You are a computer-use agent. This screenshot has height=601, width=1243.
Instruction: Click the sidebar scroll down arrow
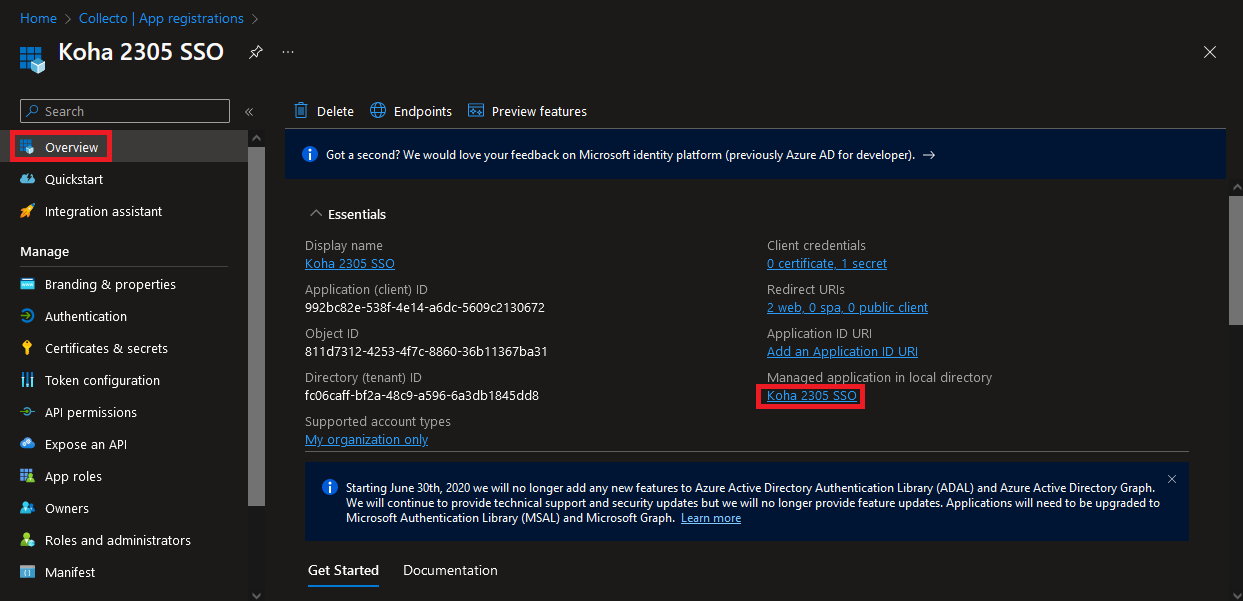click(256, 594)
